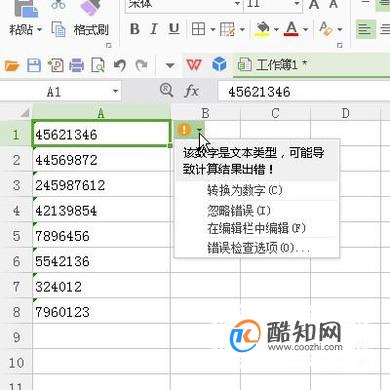Expand the font color dropdown arrow
The height and width of the screenshot is (390, 390).
click(306, 29)
